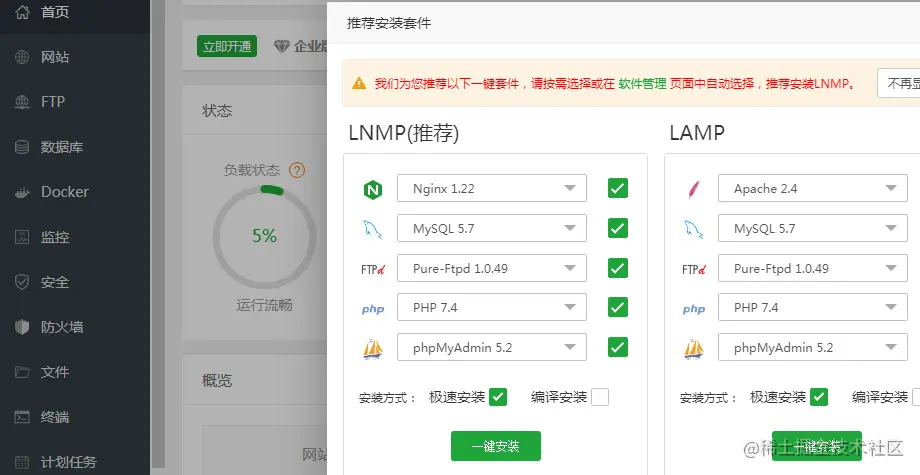Click the 不再显示 button in notice
The image size is (920, 475).
[x=899, y=83]
